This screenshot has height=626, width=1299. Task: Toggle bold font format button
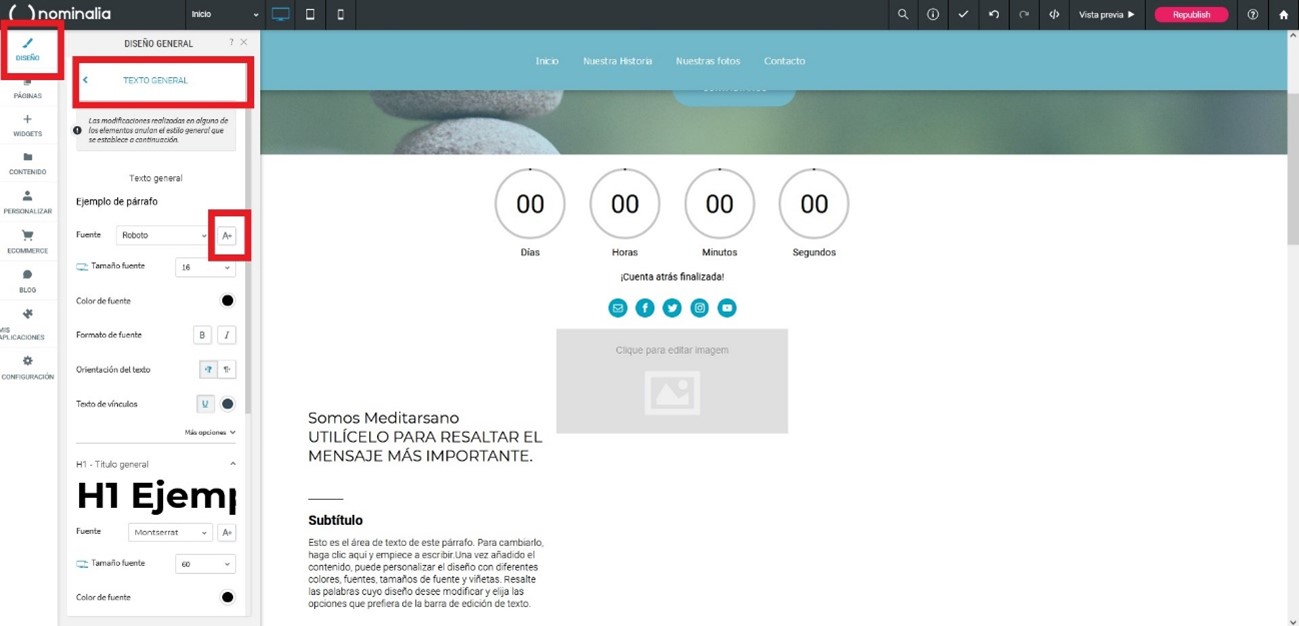click(202, 335)
